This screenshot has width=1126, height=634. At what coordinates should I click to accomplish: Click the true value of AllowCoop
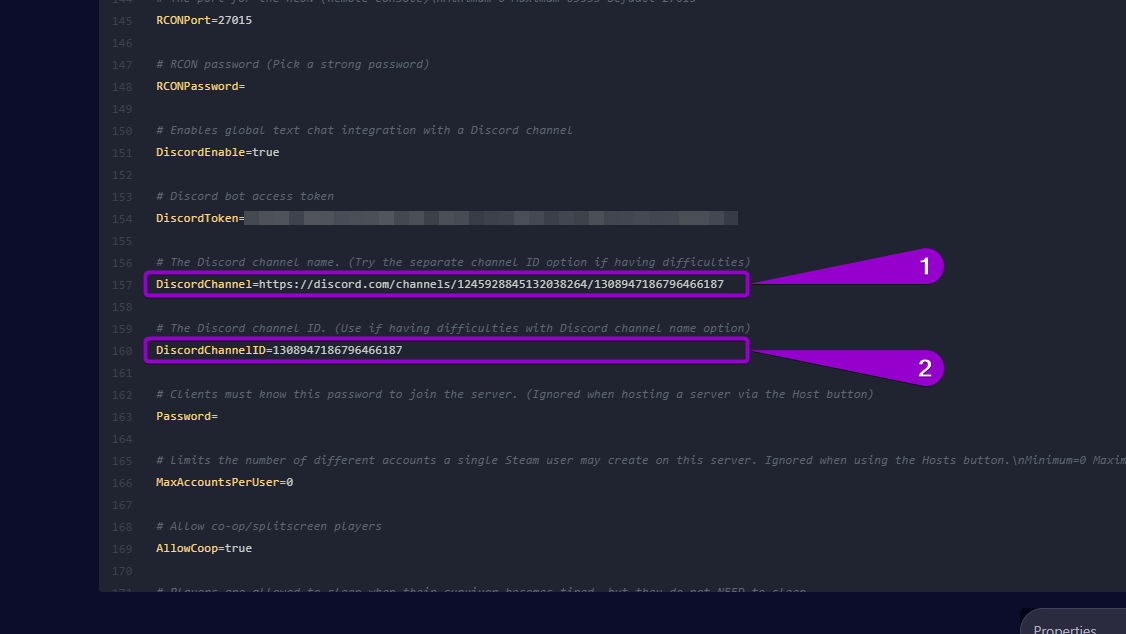[x=238, y=548]
